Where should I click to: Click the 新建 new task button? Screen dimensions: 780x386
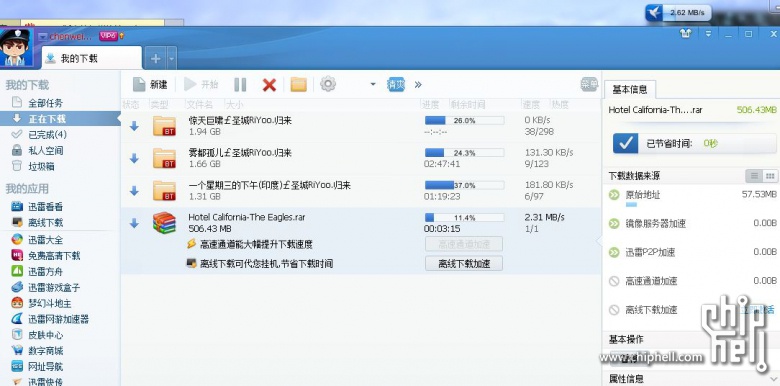(150, 85)
